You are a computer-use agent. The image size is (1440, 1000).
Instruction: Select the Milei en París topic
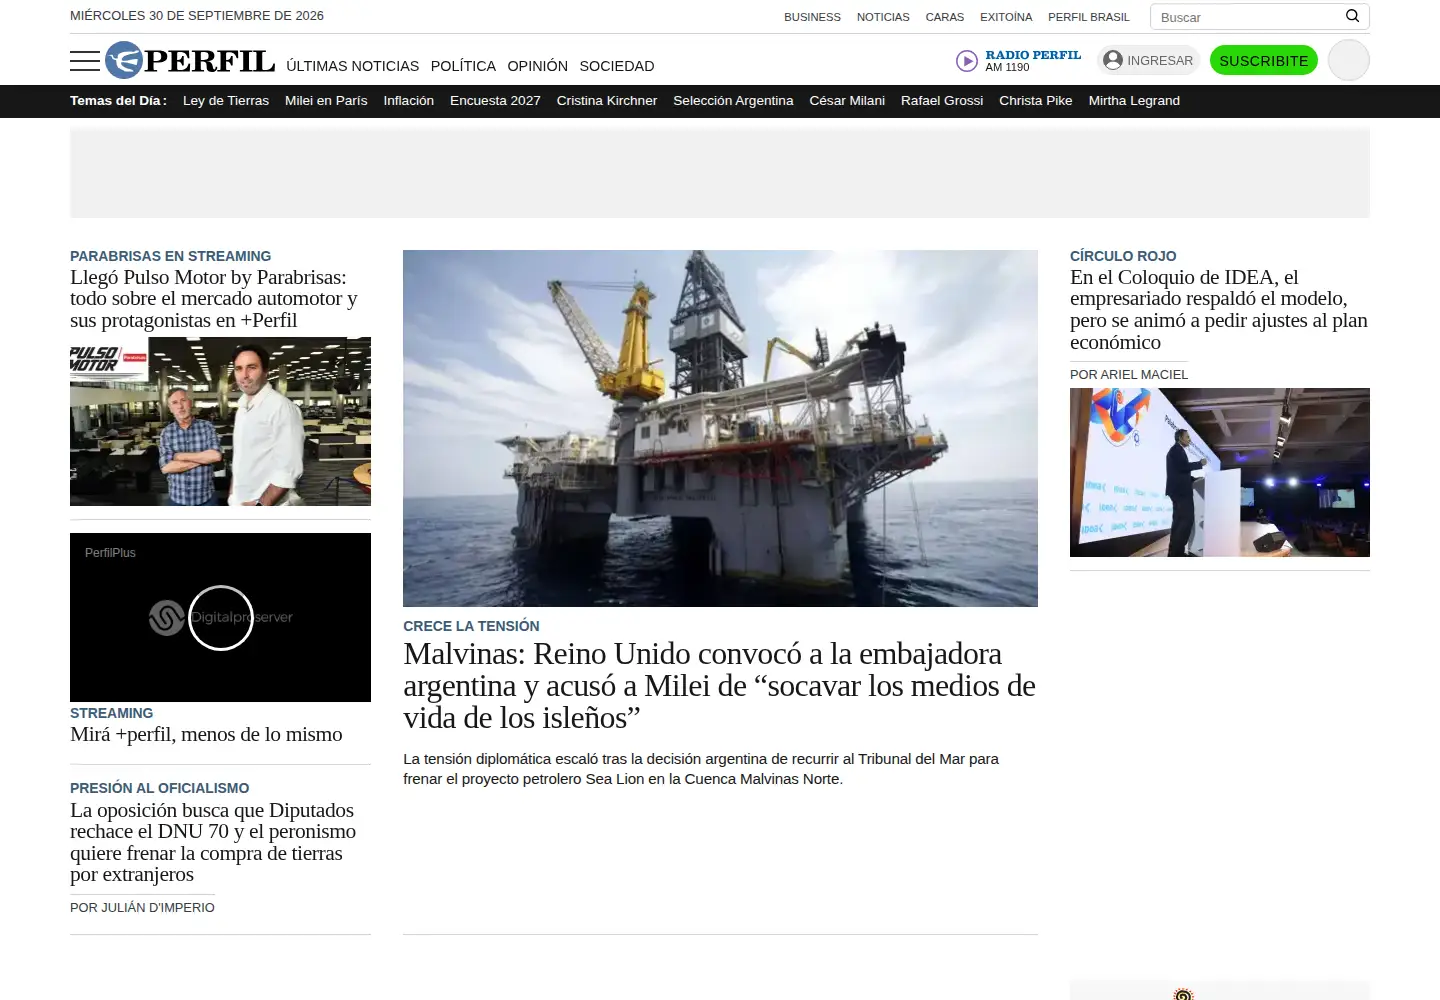tap(326, 101)
